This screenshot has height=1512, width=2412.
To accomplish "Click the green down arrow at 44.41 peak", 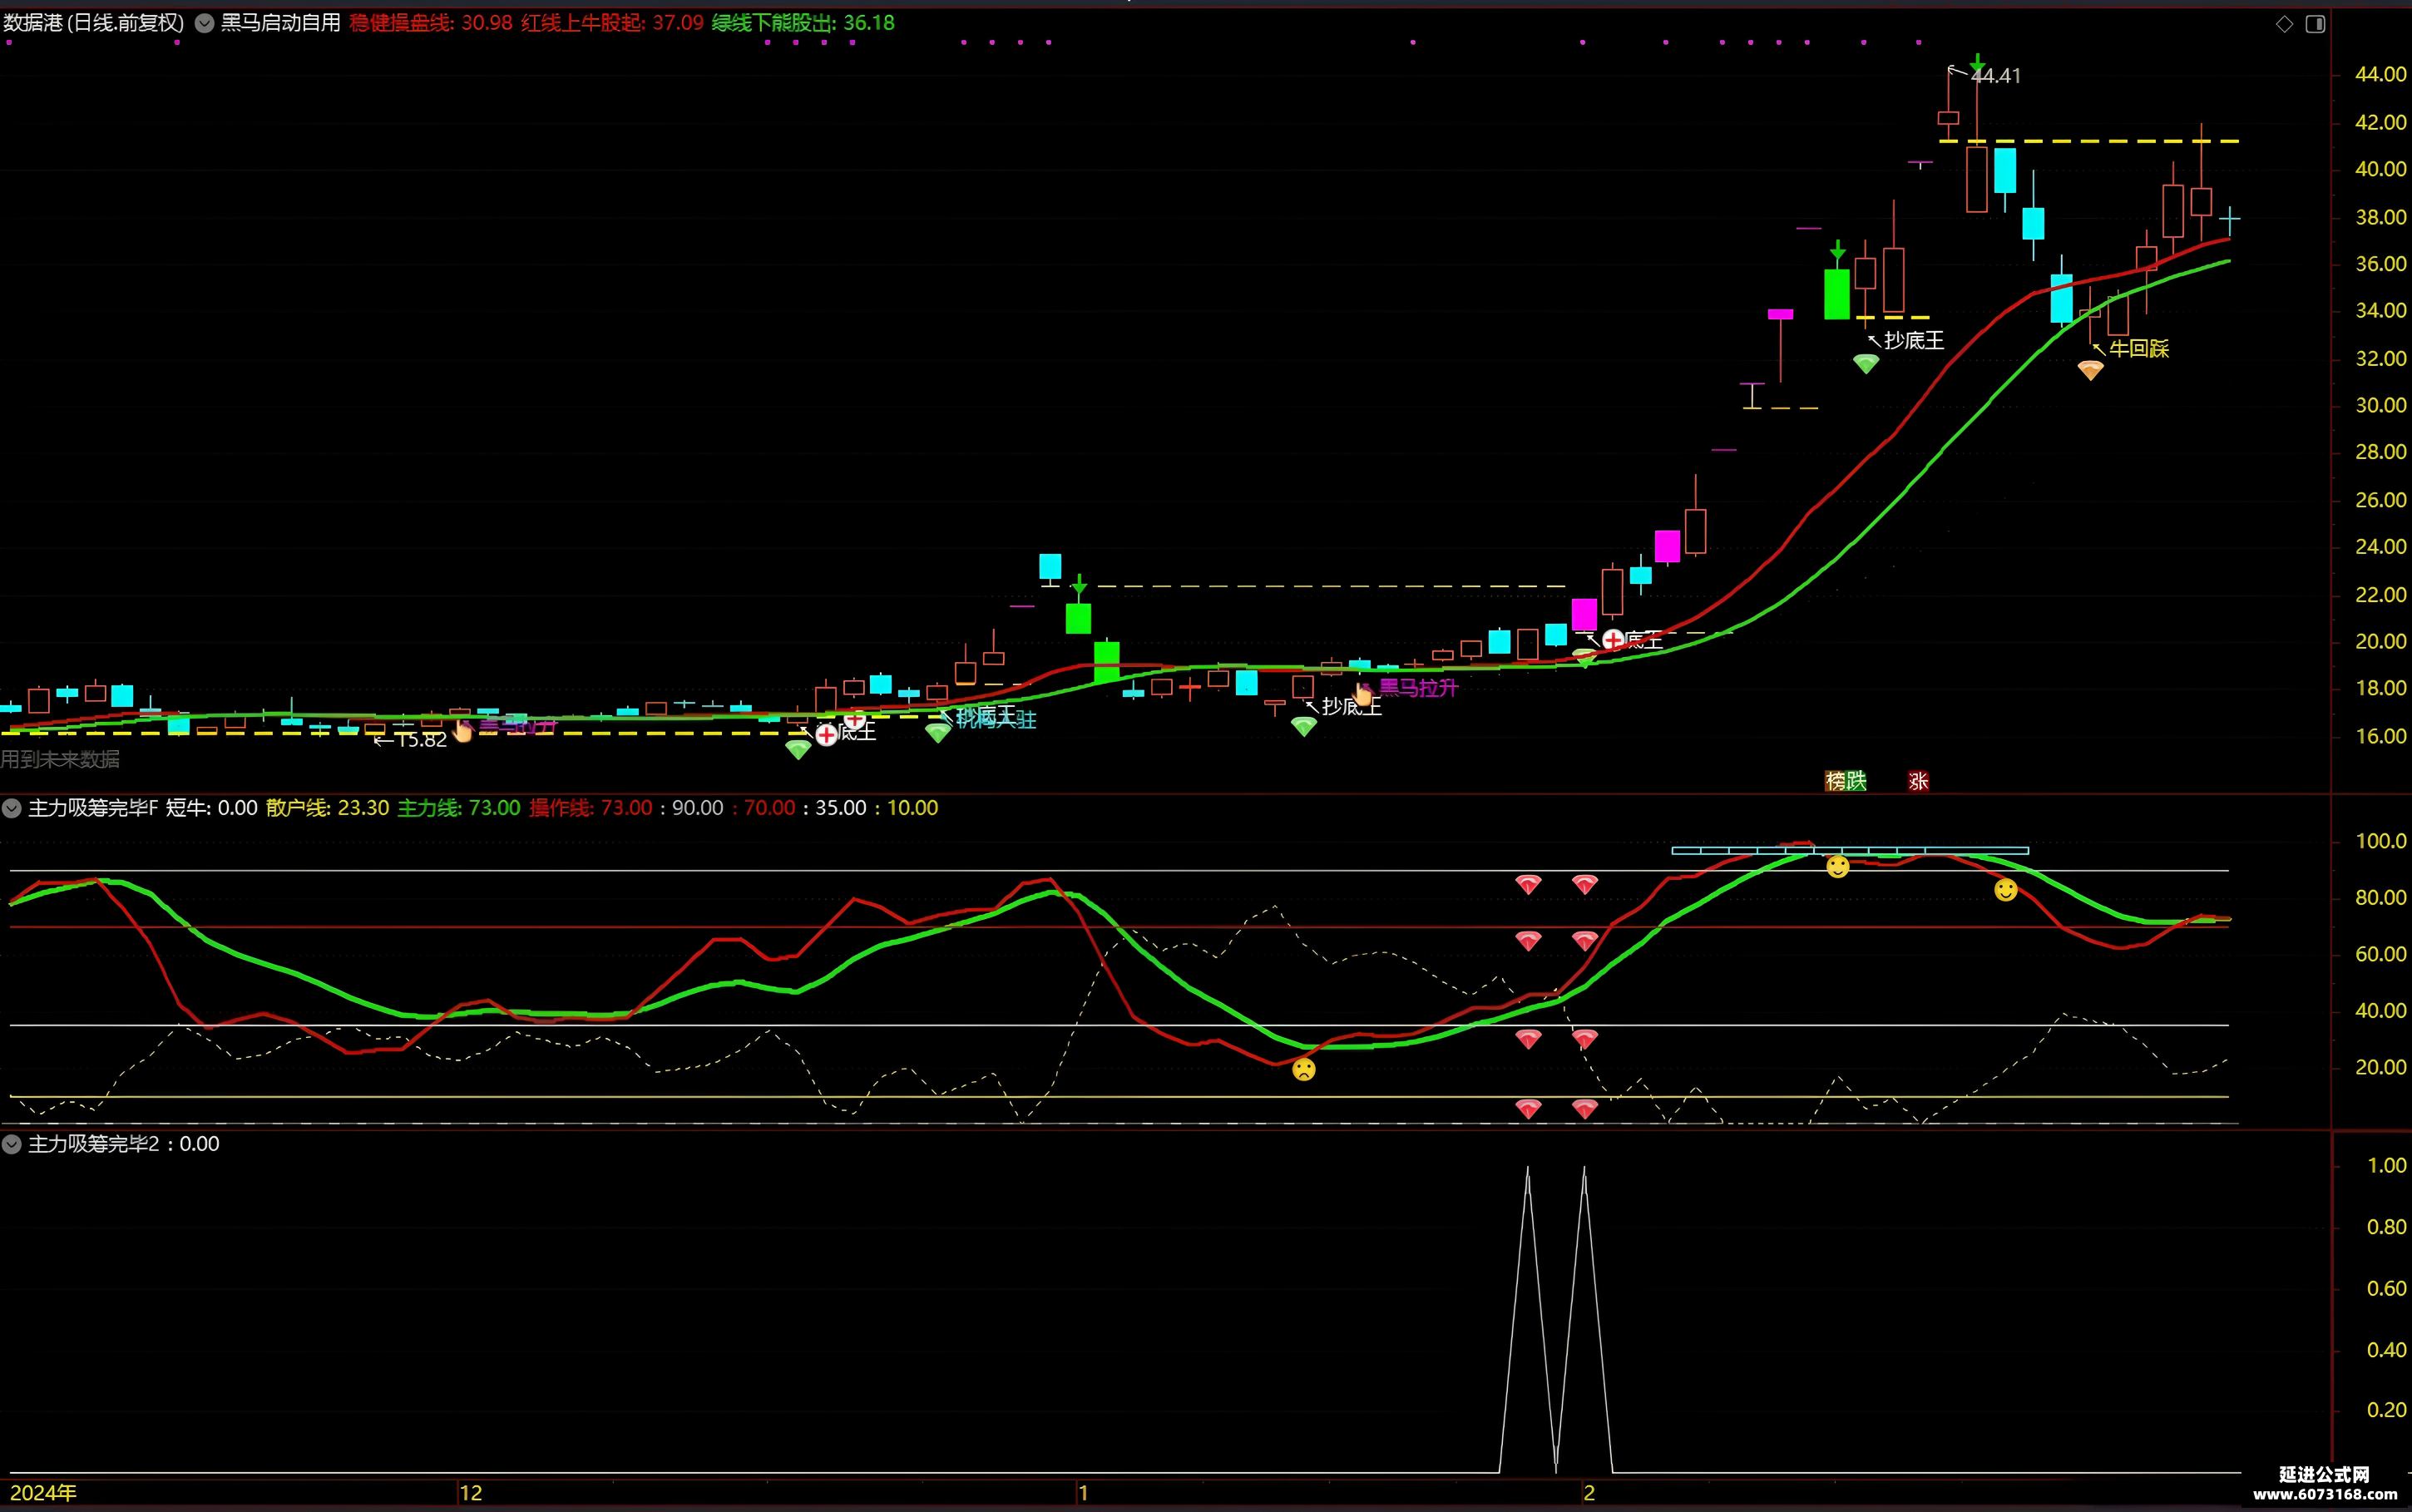I will click(1978, 66).
